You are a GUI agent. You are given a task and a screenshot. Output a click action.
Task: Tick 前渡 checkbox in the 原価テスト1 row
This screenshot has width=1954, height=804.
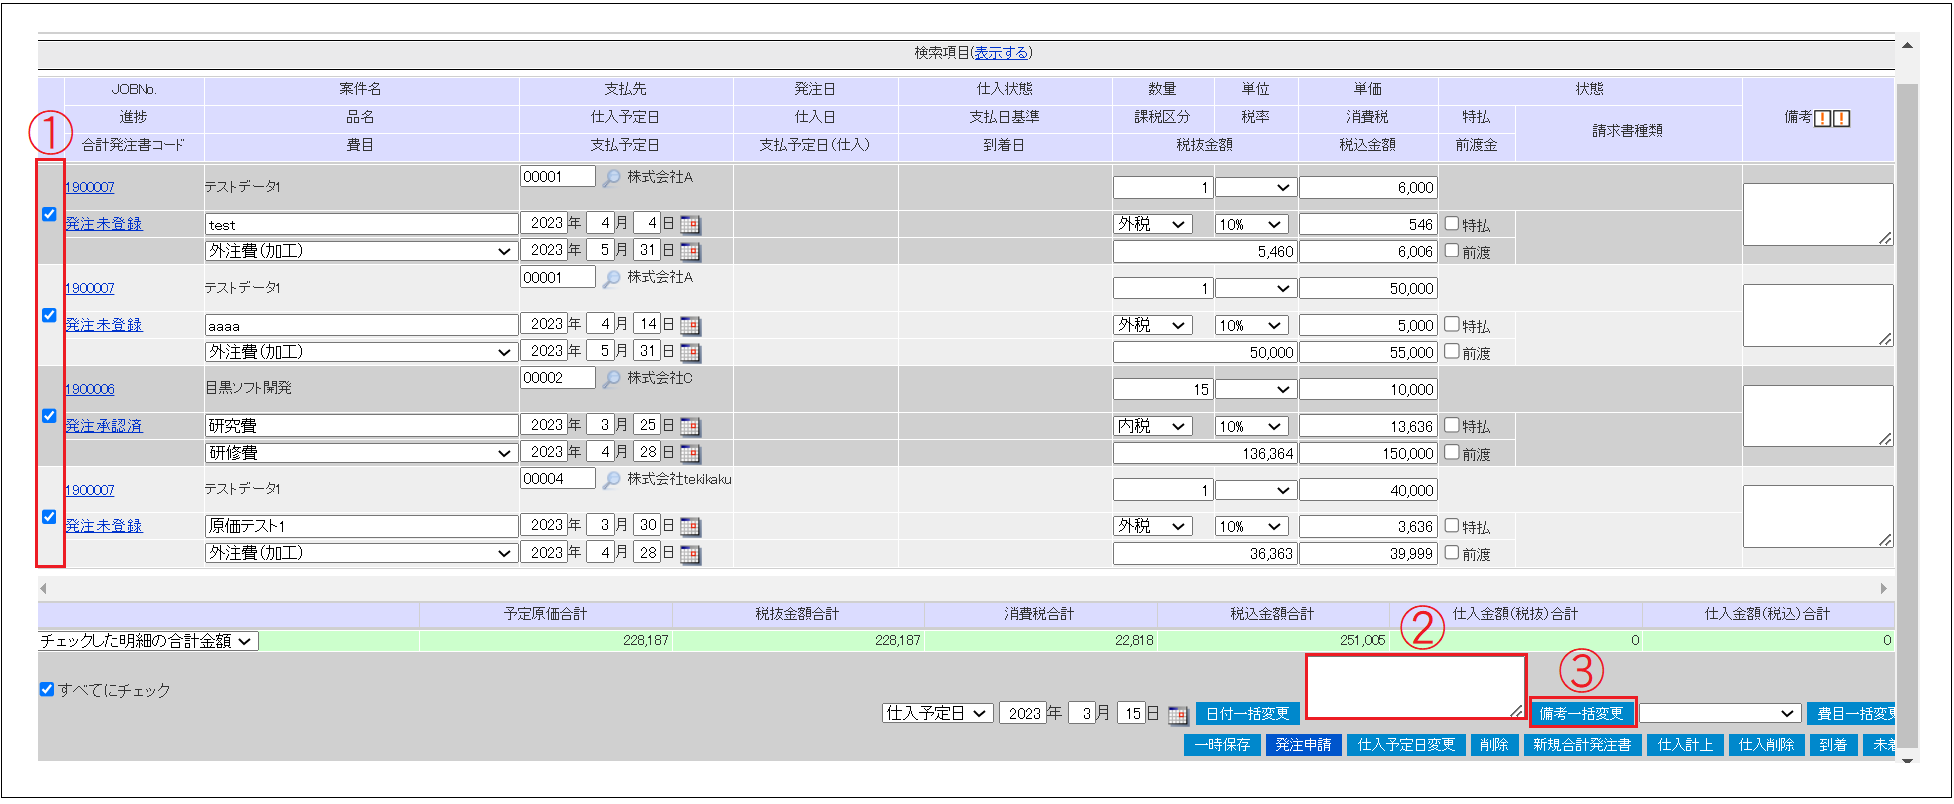(1452, 552)
